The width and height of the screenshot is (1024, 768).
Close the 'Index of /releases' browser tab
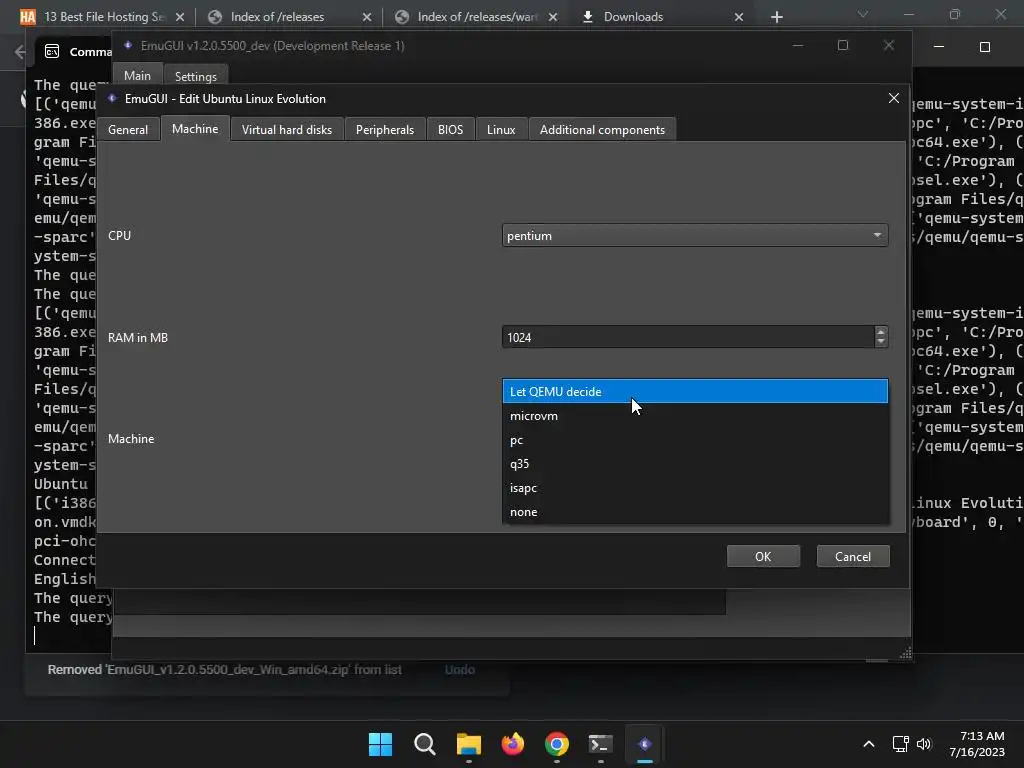(x=367, y=17)
